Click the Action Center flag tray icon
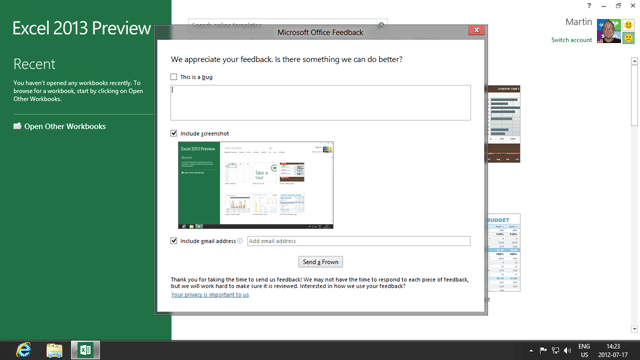Image resolution: width=640 pixels, height=360 pixels. click(x=543, y=350)
